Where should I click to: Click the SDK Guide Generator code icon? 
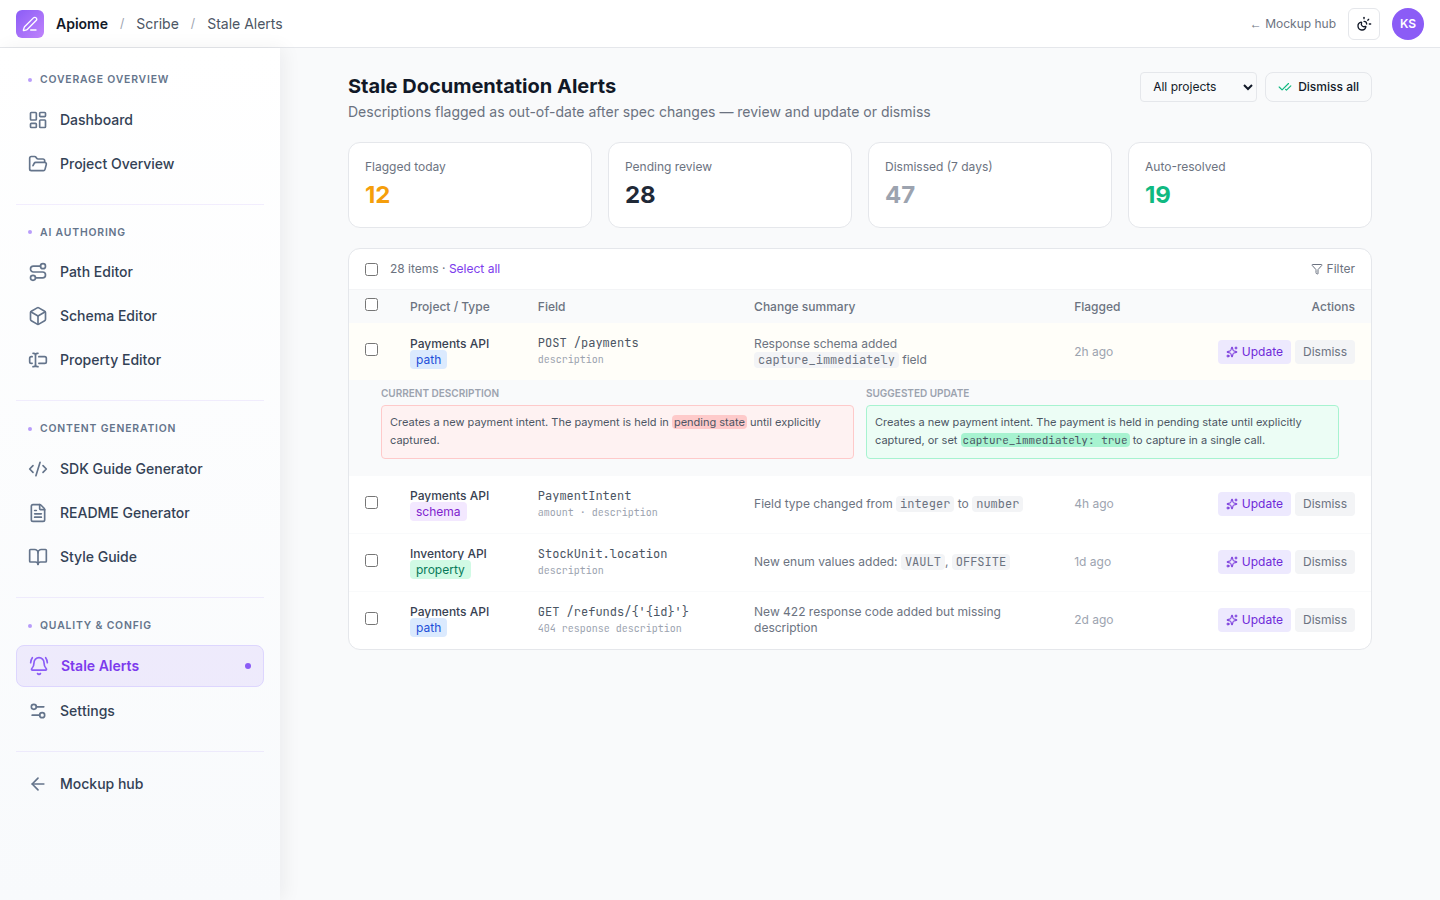coord(38,469)
